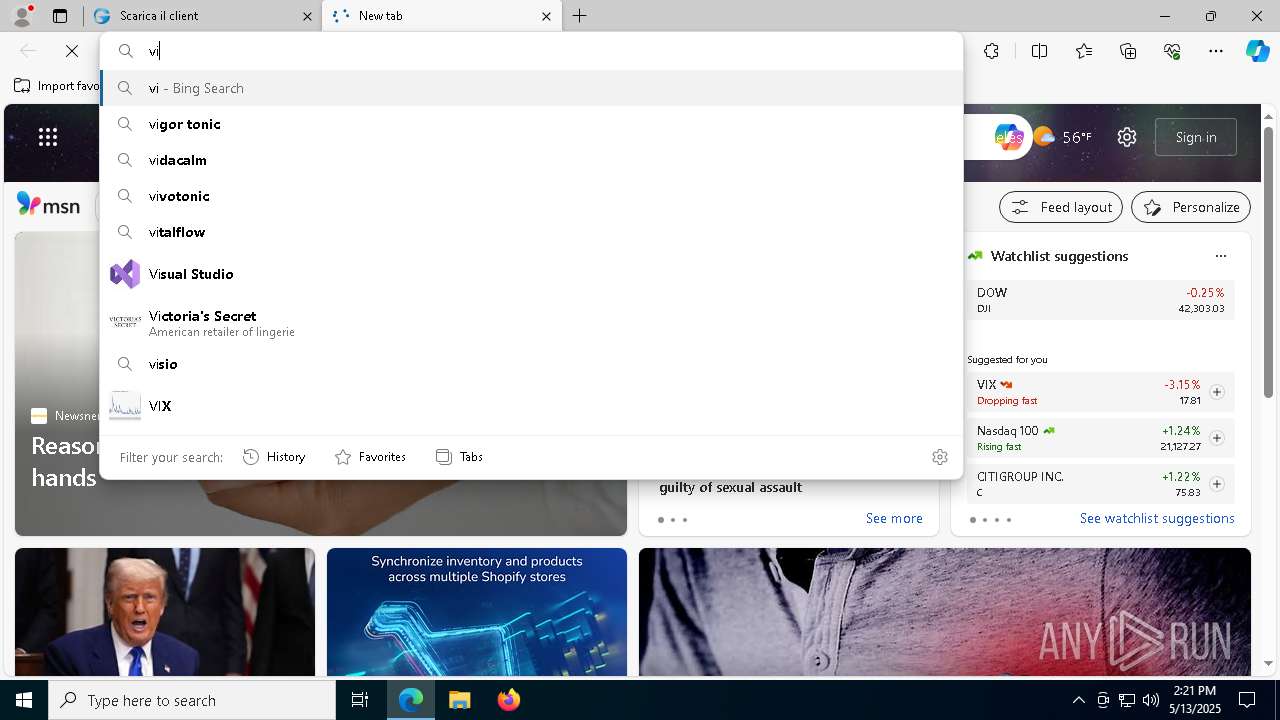The width and height of the screenshot is (1280, 720).
Task: Click the Windows taskbar search box
Action: pyautogui.click(x=192, y=700)
